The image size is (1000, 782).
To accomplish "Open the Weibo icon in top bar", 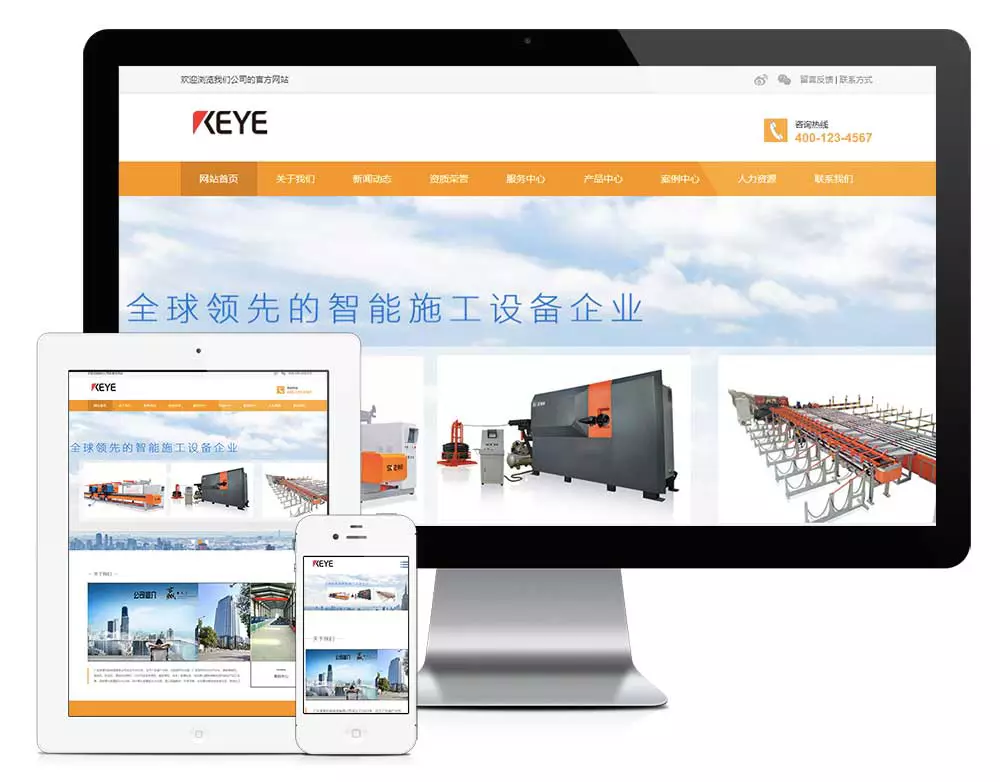I will click(760, 80).
